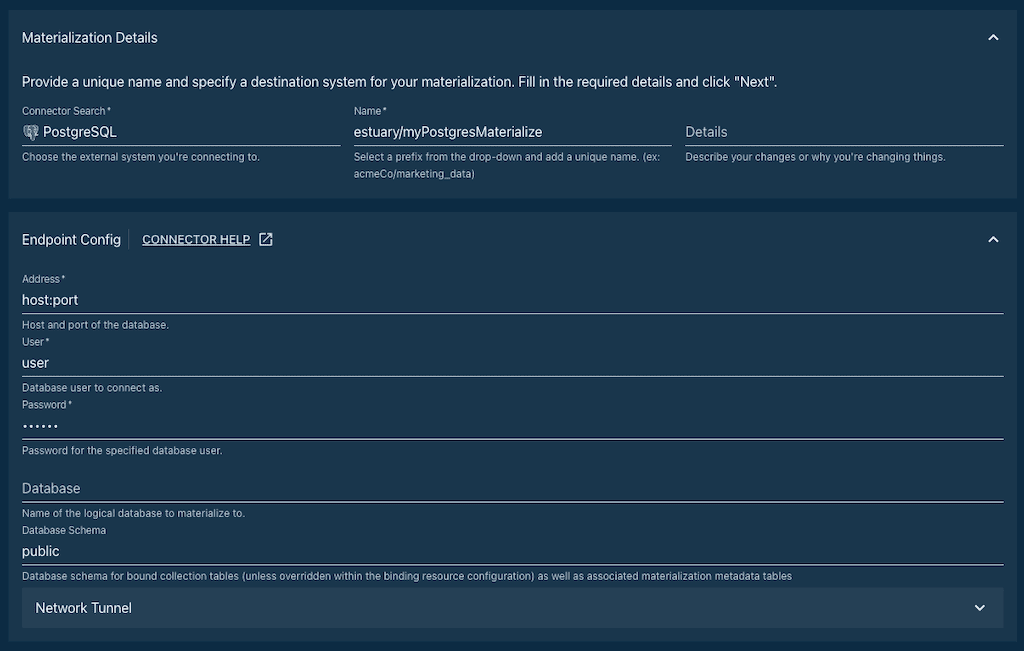Viewport: 1024px width, 651px height.
Task: Focus the Details description field
Action: point(840,131)
